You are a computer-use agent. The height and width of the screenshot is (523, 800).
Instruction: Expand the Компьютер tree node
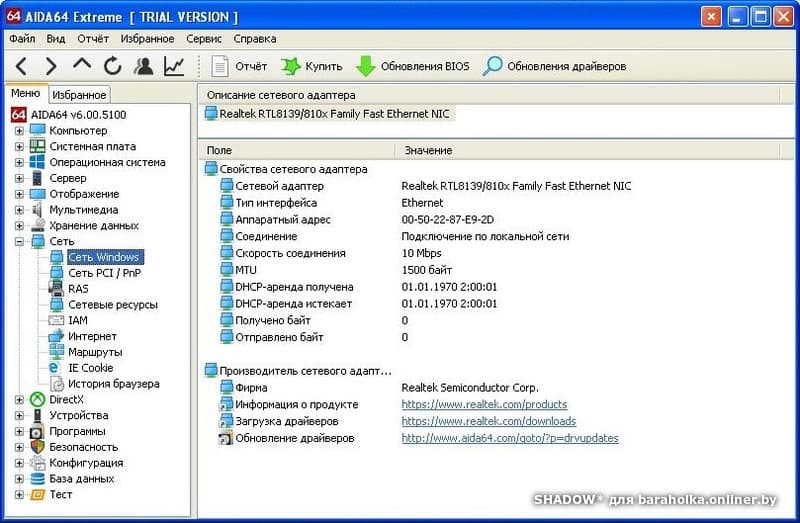point(19,131)
